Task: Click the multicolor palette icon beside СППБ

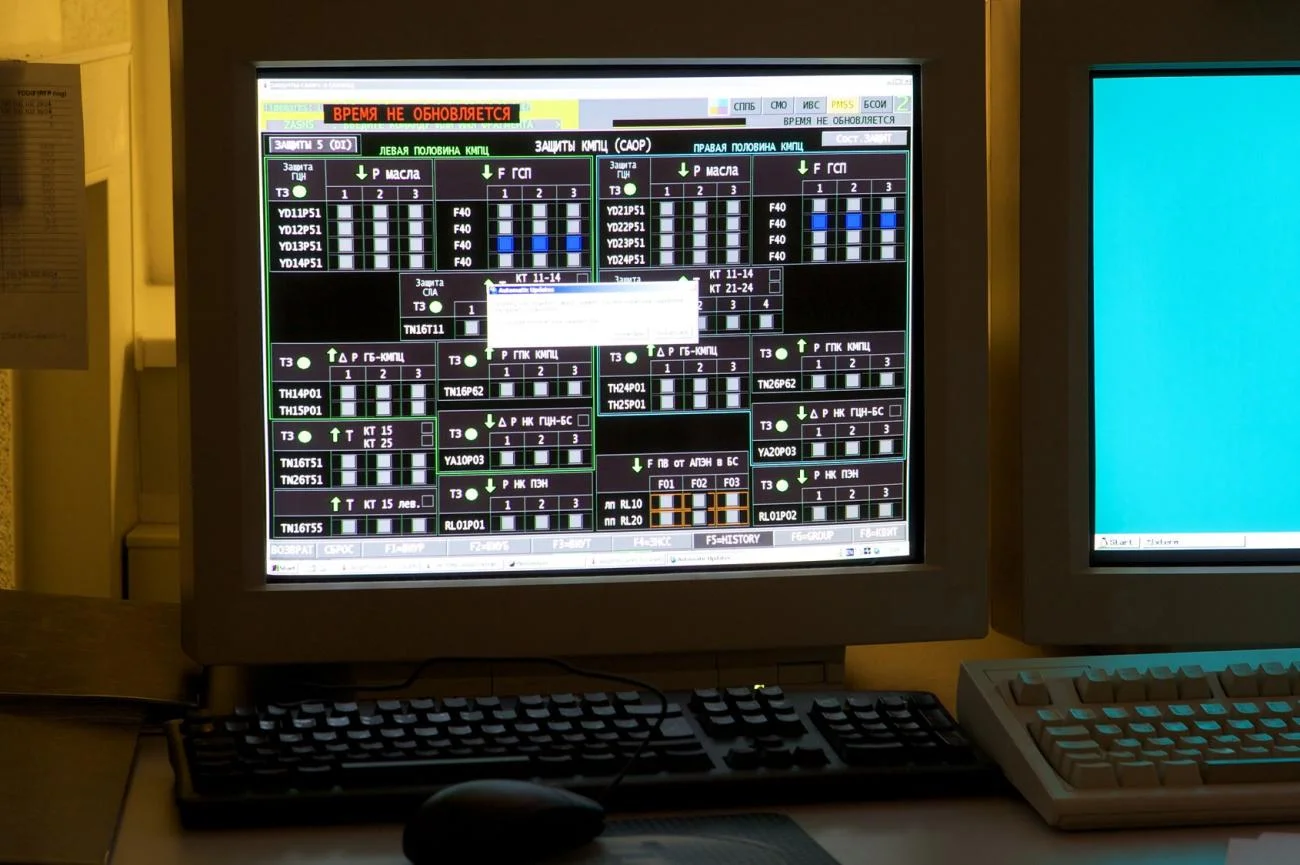Action: [718, 106]
